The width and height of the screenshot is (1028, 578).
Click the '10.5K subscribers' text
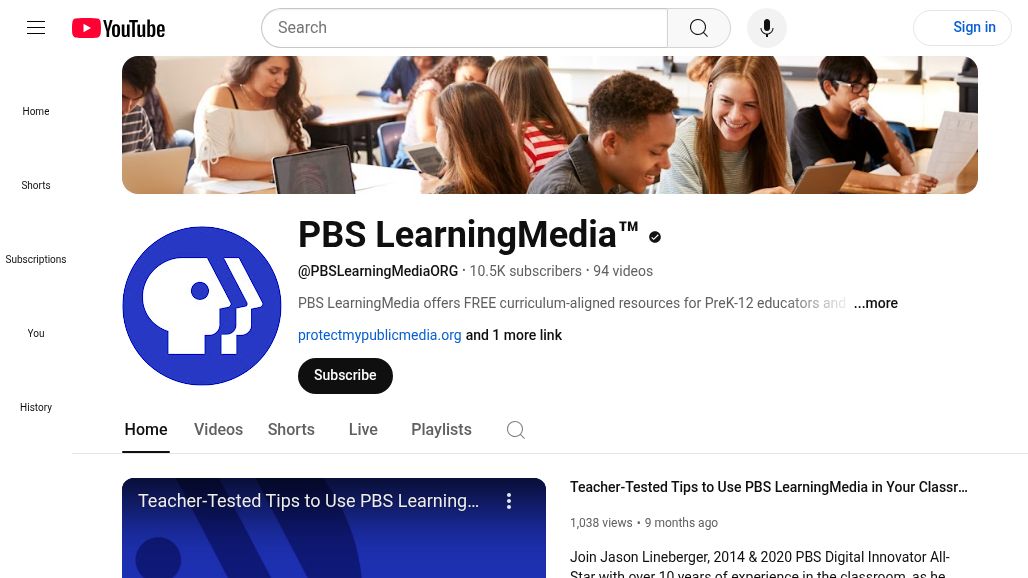pyautogui.click(x=526, y=271)
